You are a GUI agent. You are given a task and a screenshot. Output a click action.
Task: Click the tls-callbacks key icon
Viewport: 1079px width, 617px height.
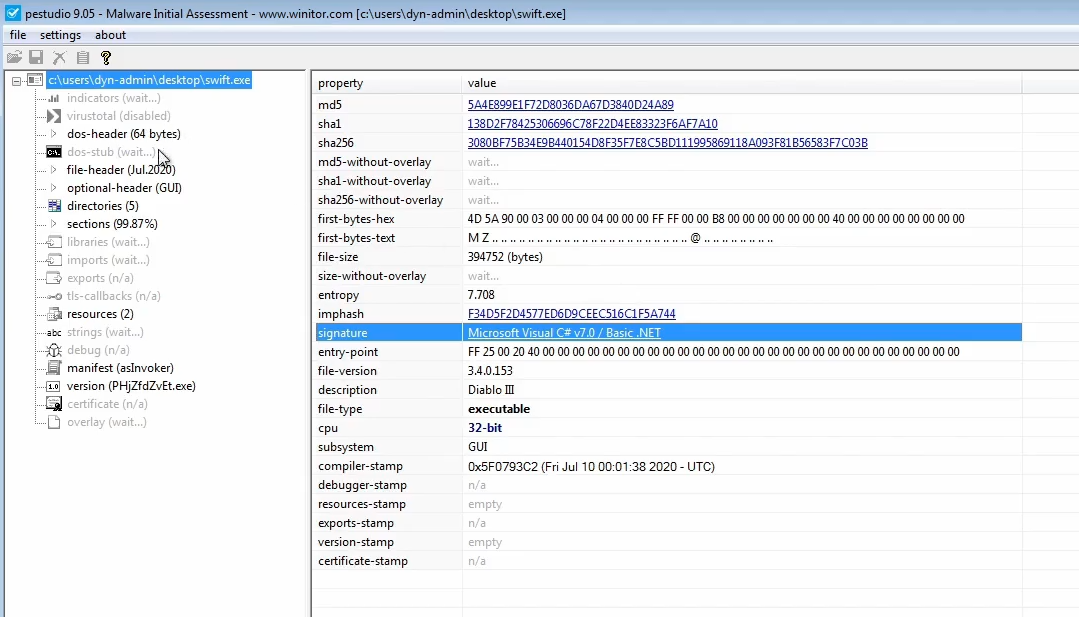coord(54,296)
